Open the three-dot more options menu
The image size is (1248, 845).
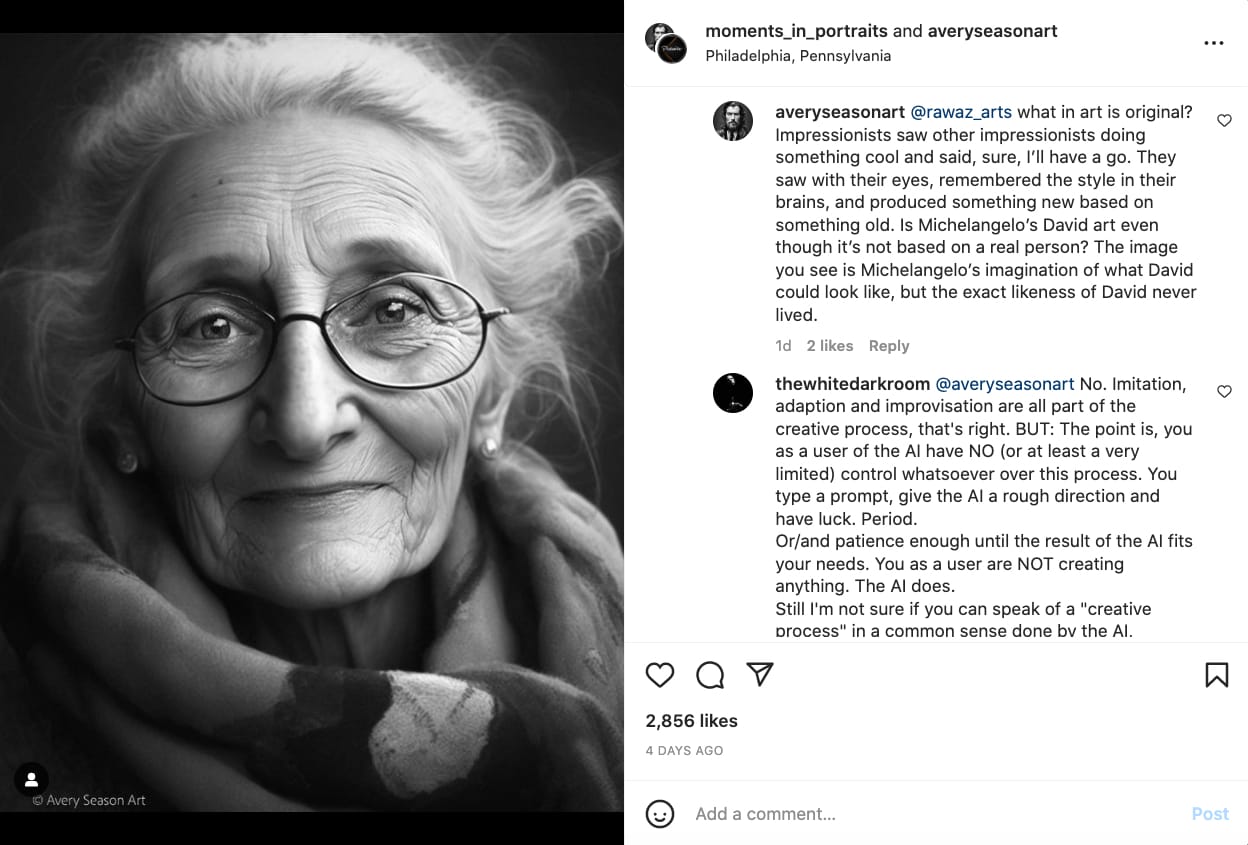point(1214,43)
